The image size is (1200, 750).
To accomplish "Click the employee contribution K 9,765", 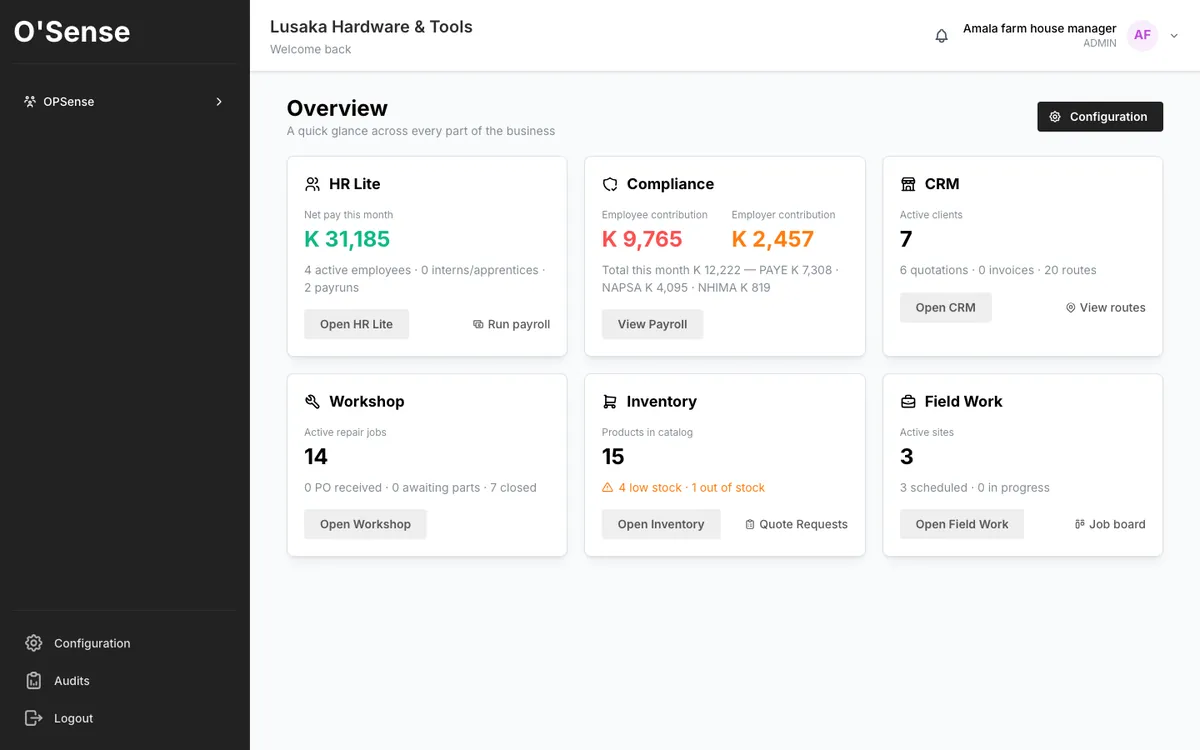I will (x=642, y=239).
